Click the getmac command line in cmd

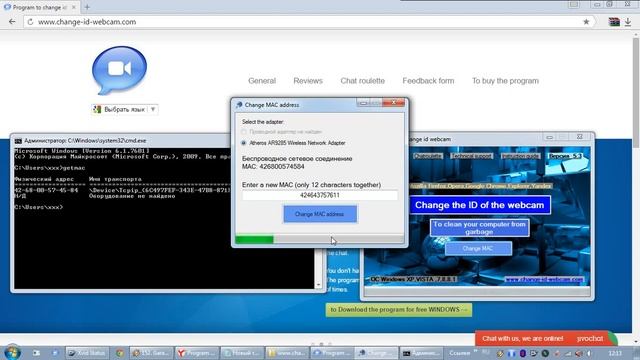coord(49,168)
